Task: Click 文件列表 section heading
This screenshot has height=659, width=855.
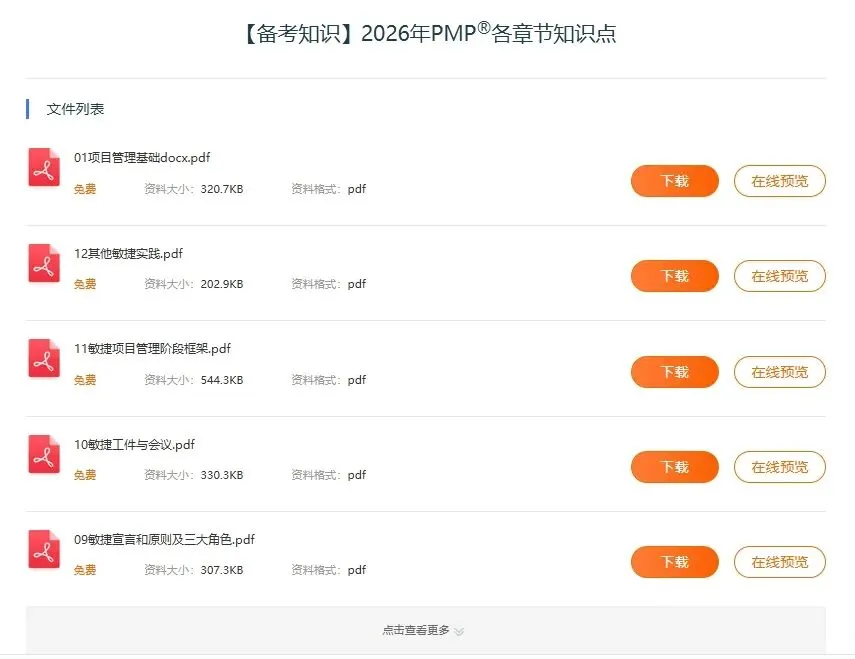Action: click(x=75, y=109)
